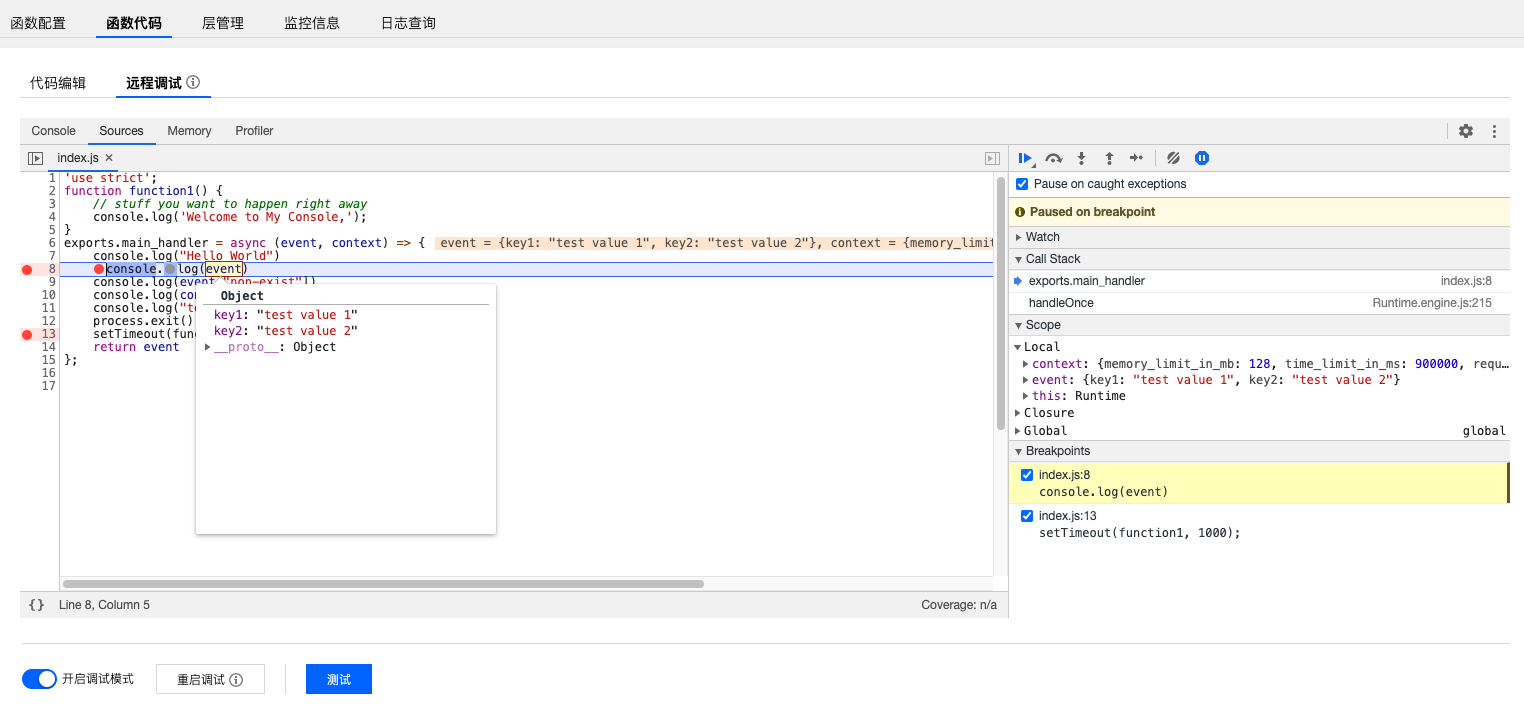The width and height of the screenshot is (1524, 706).
Task: Toggle the debugger sidebar icon
Action: click(992, 158)
